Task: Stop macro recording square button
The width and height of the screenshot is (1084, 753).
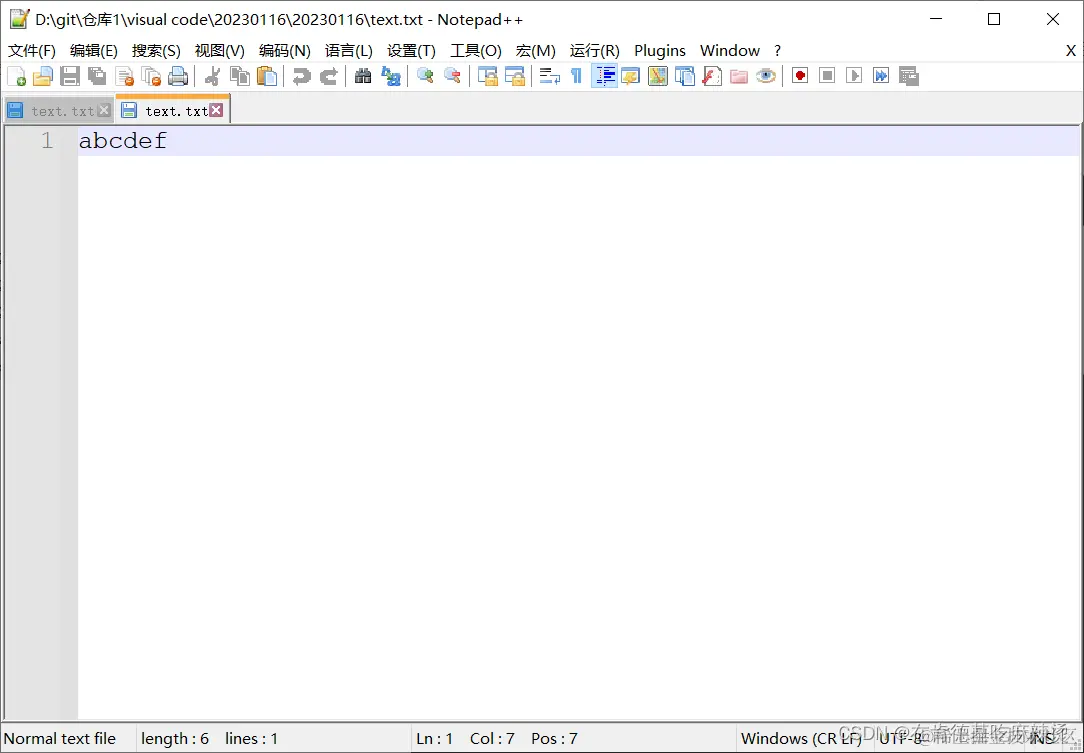Action: (x=827, y=75)
